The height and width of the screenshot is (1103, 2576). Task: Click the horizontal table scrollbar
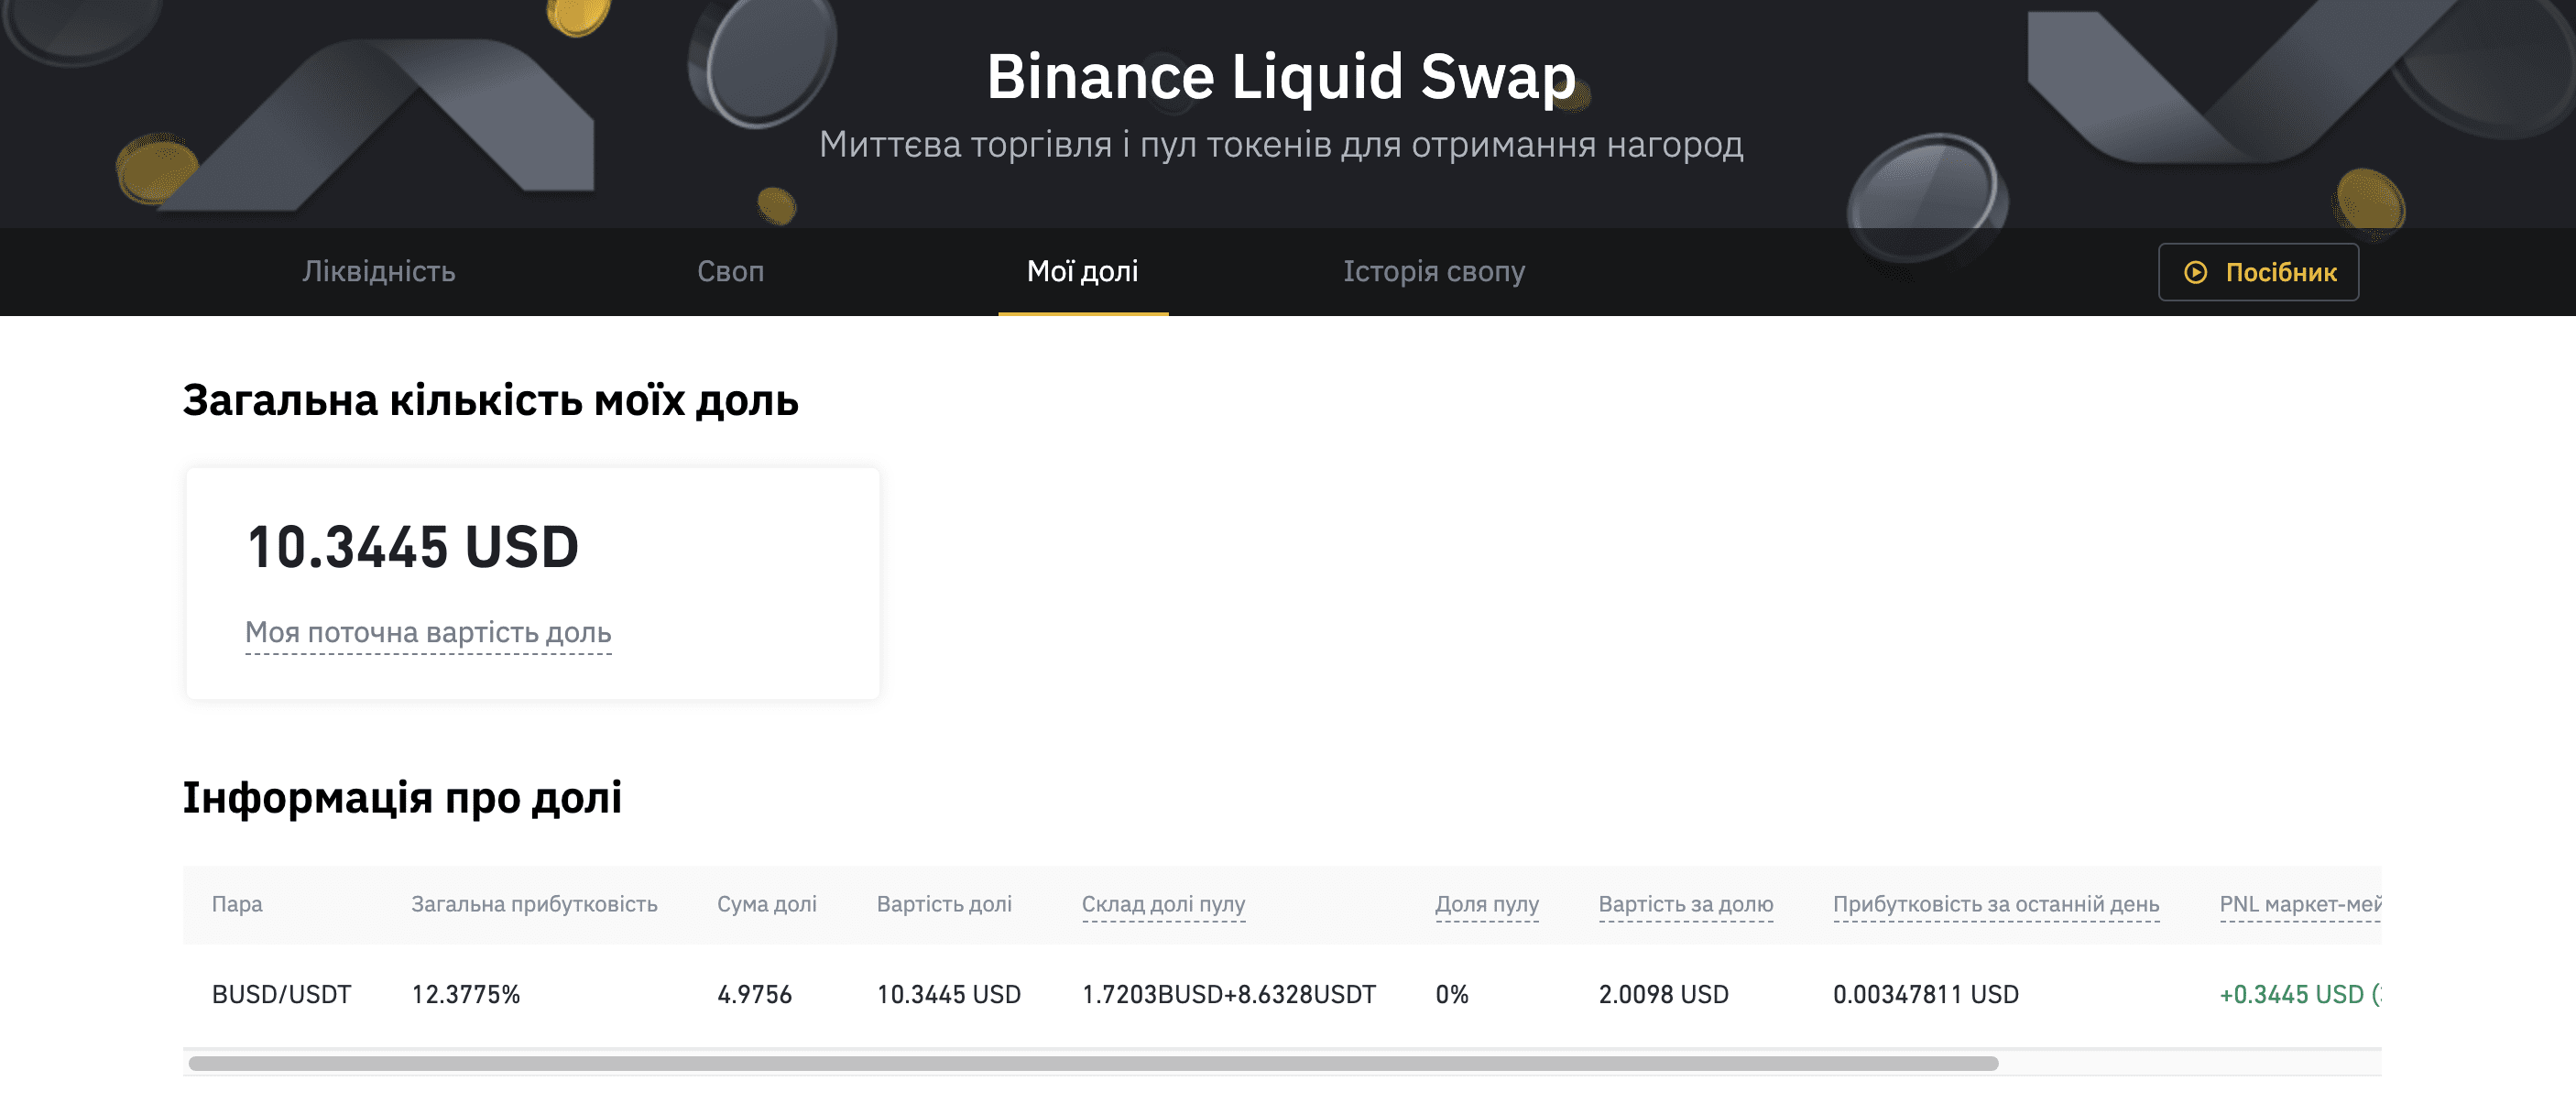(1093, 1063)
